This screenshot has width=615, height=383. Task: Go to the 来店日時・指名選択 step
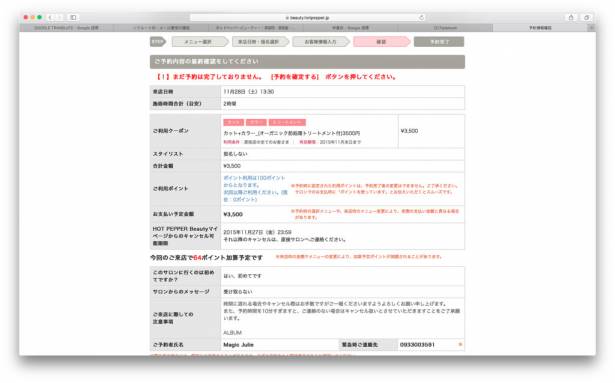click(260, 42)
